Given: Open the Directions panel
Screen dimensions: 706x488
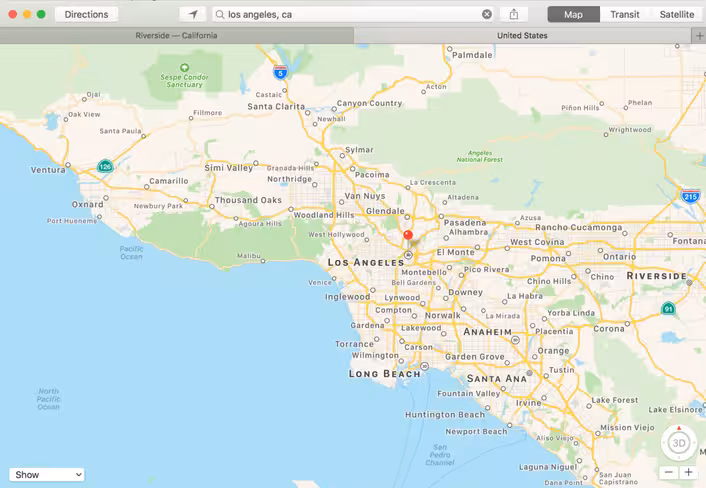Looking at the screenshot, I should pos(86,14).
